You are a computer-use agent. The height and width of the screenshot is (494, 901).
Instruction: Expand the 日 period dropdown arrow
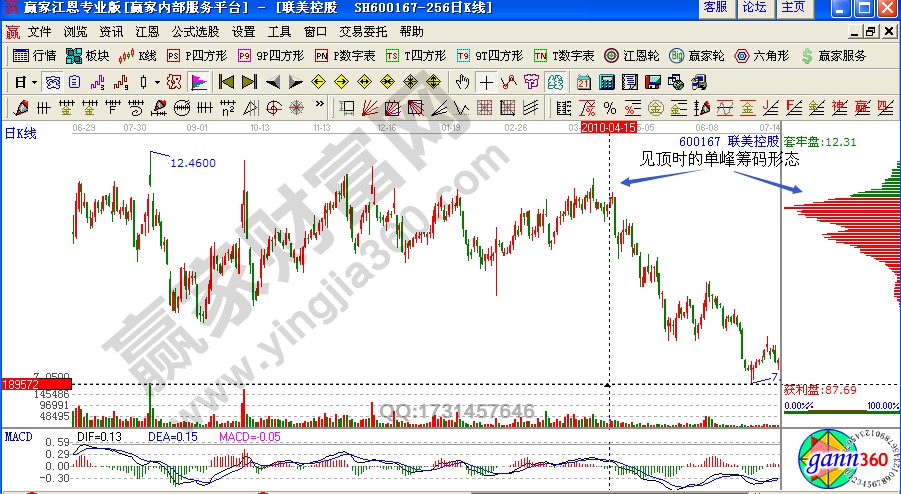pos(34,83)
